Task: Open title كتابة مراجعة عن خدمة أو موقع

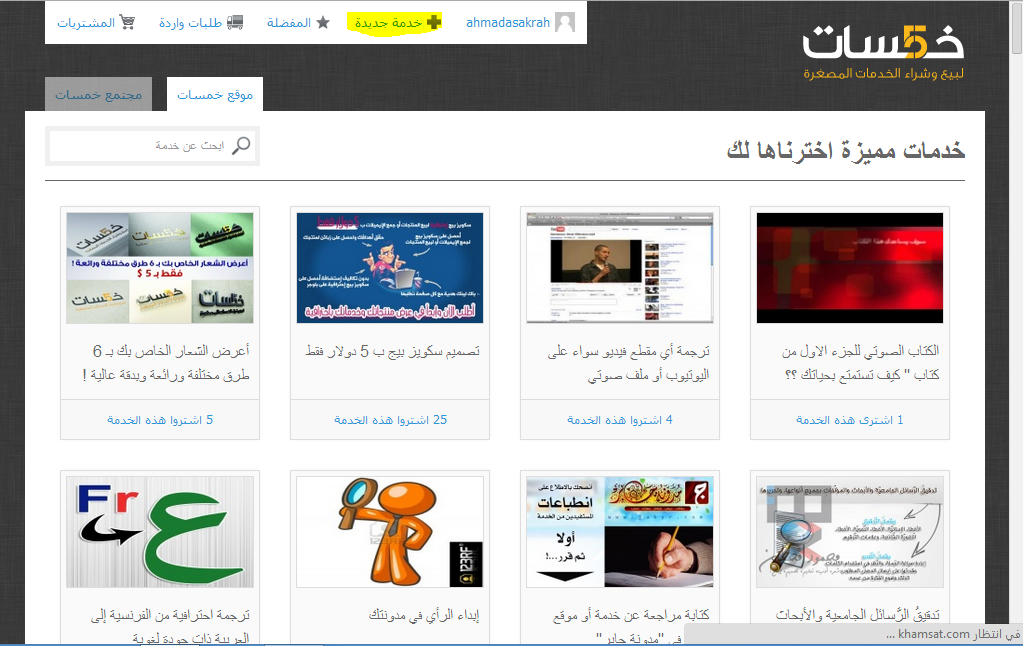Action: click(631, 626)
